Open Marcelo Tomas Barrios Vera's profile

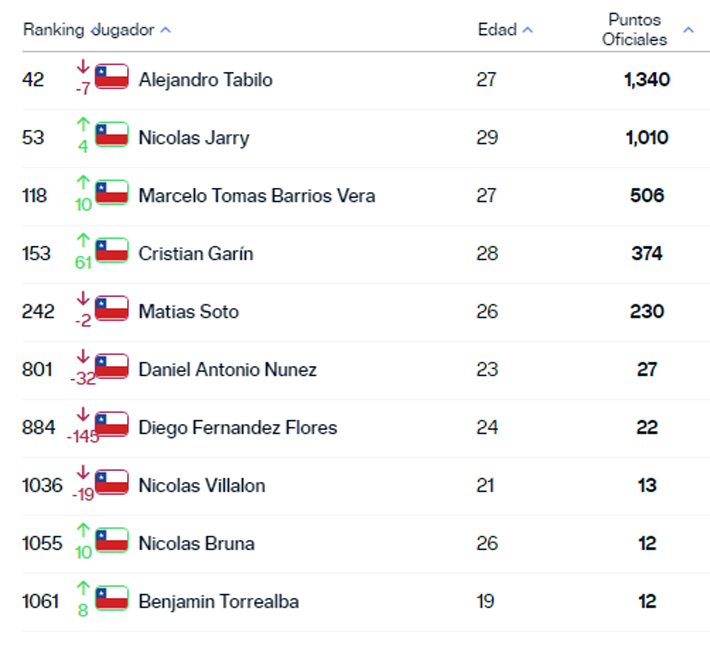tap(257, 196)
